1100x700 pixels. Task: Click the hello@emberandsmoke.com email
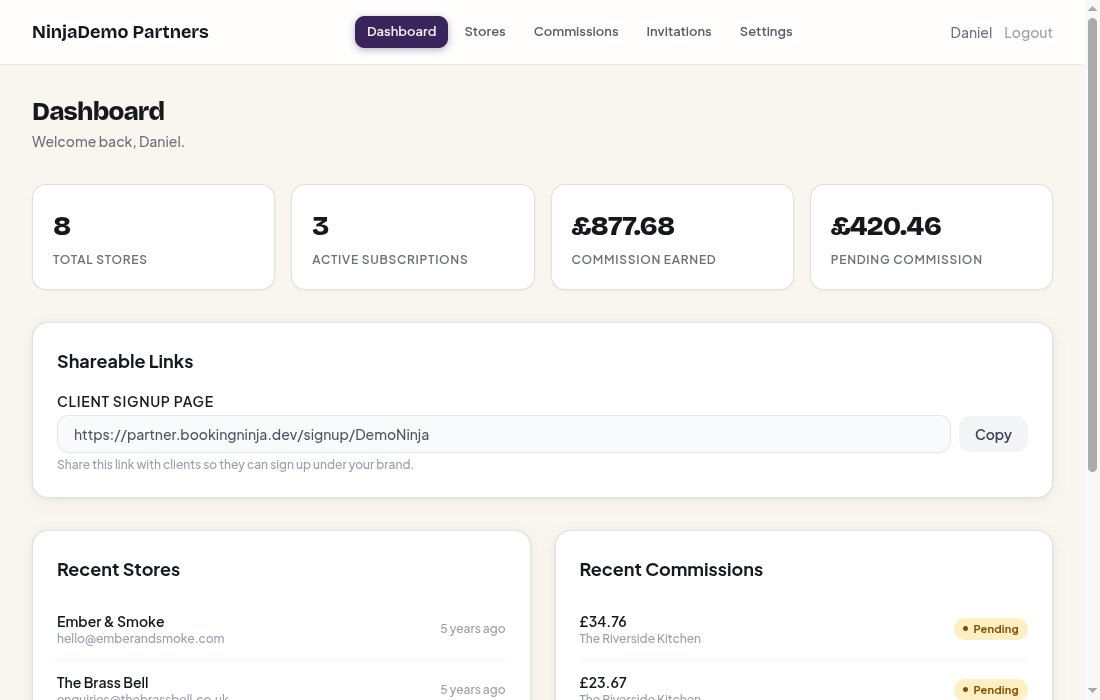(140, 638)
